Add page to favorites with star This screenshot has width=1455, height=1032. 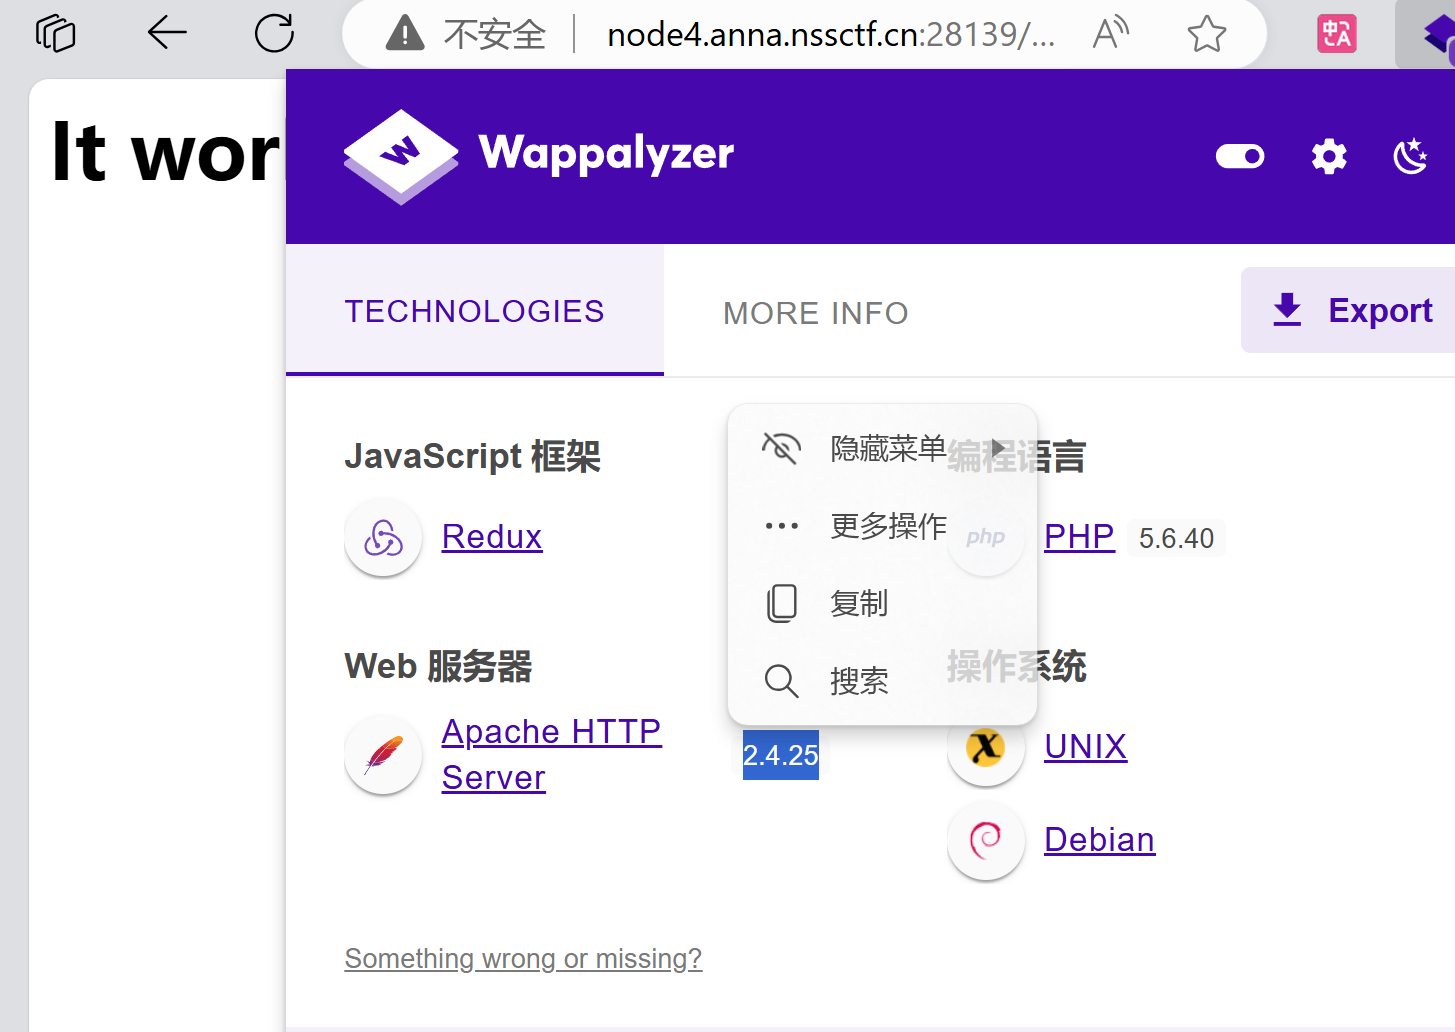[x=1206, y=34]
